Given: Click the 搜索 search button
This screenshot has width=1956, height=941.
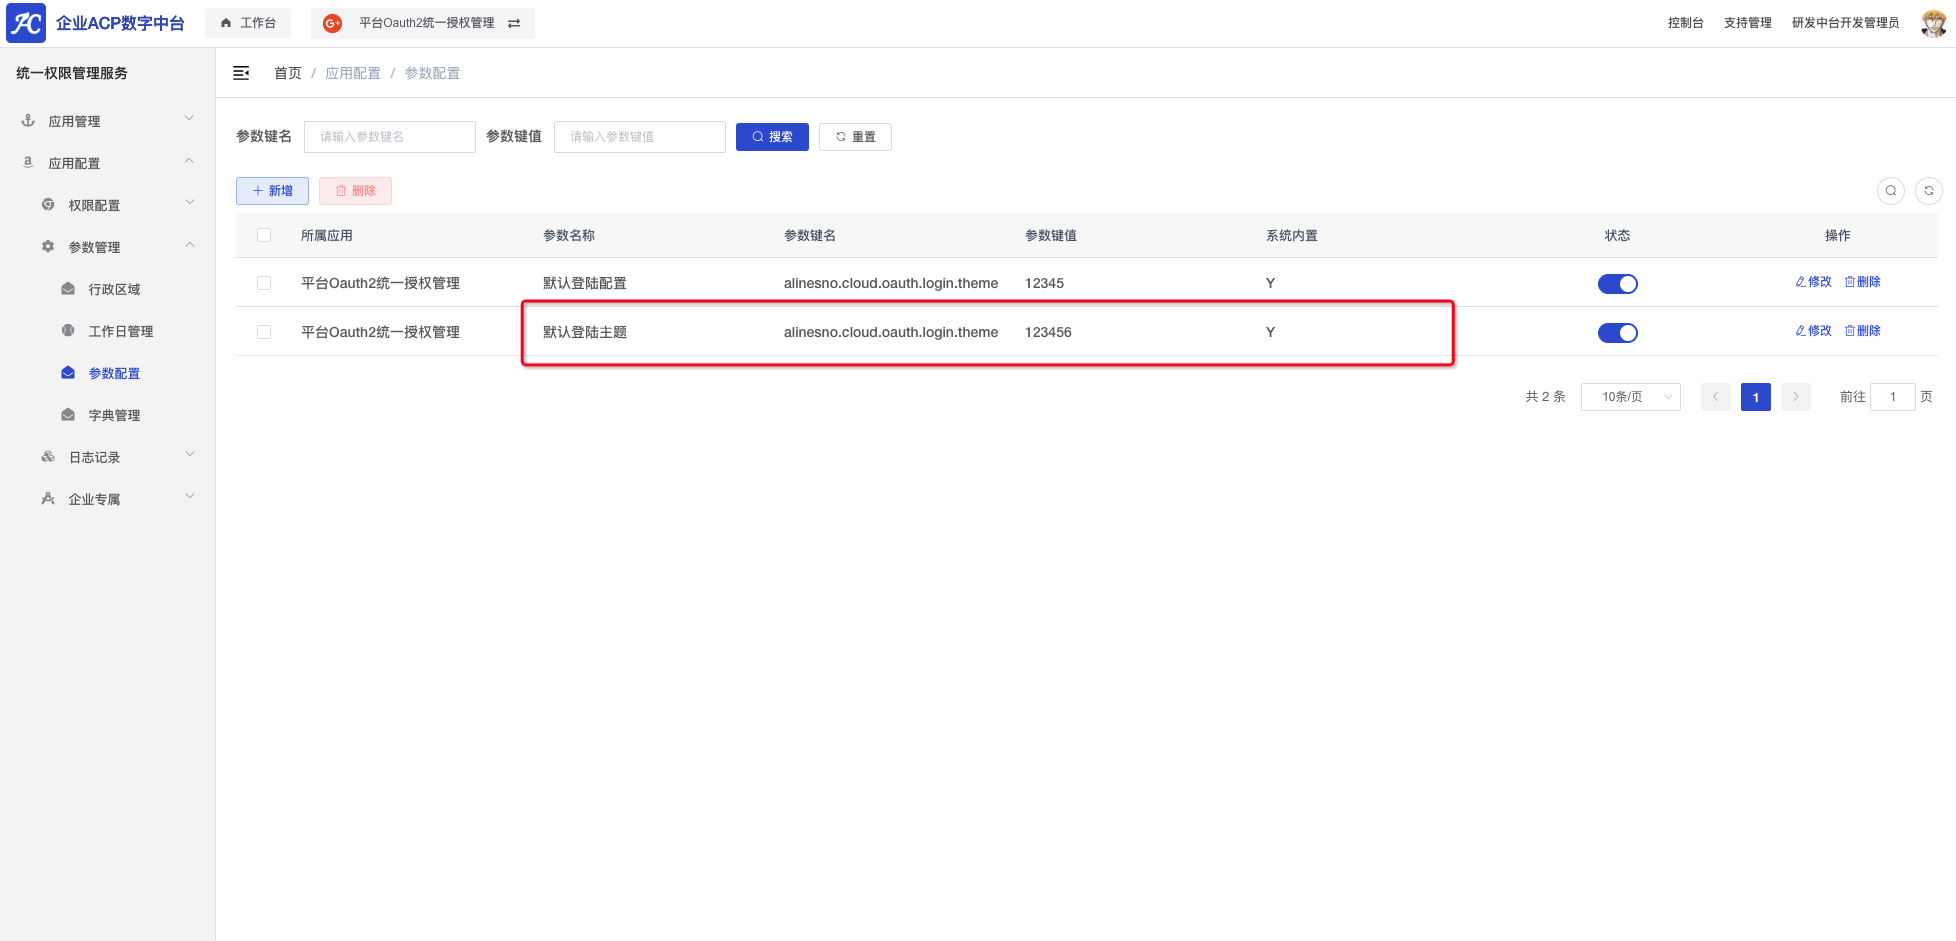Looking at the screenshot, I should pos(772,137).
